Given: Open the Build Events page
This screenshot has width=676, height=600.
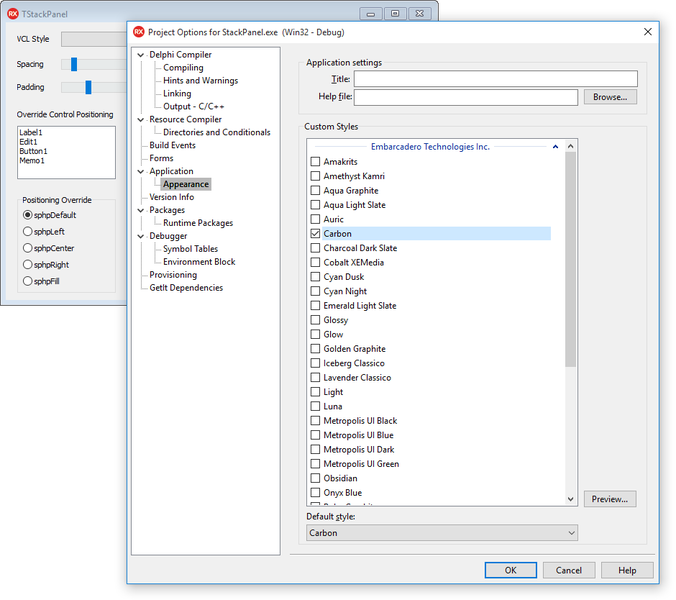Looking at the screenshot, I should (172, 145).
